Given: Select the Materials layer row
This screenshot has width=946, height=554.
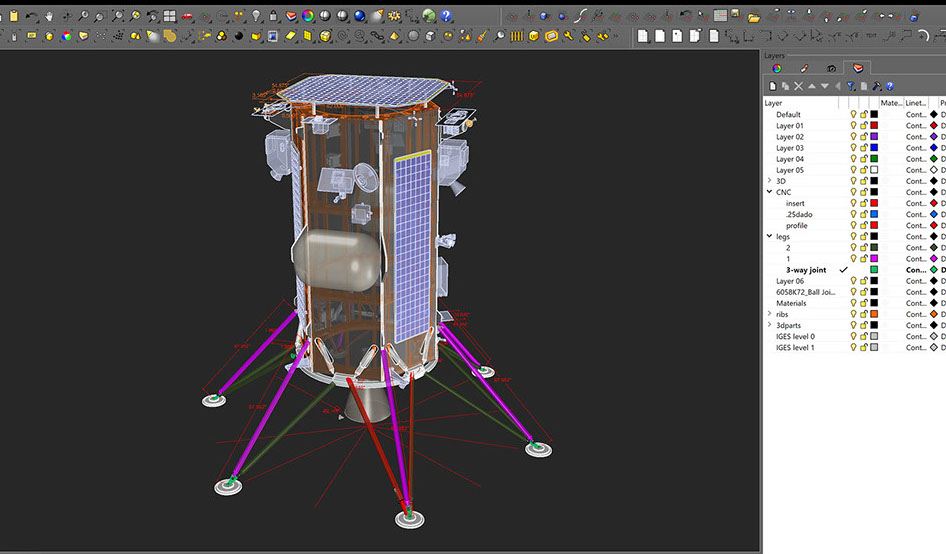Looking at the screenshot, I should (791, 303).
